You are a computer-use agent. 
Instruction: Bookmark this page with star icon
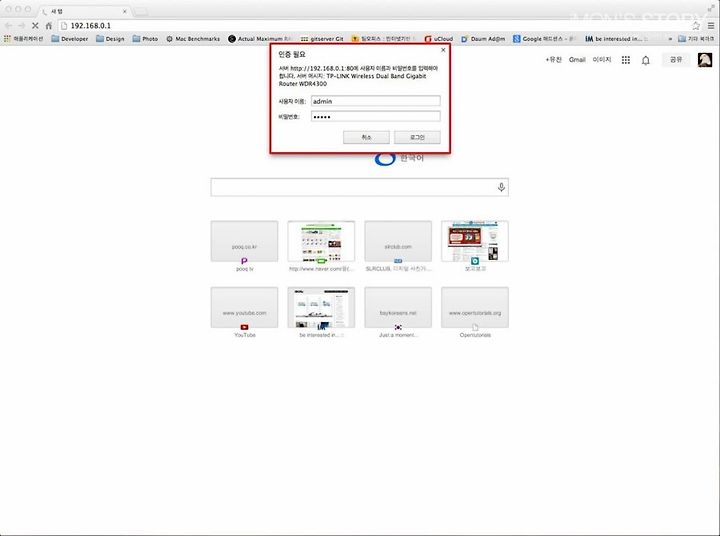(696, 26)
